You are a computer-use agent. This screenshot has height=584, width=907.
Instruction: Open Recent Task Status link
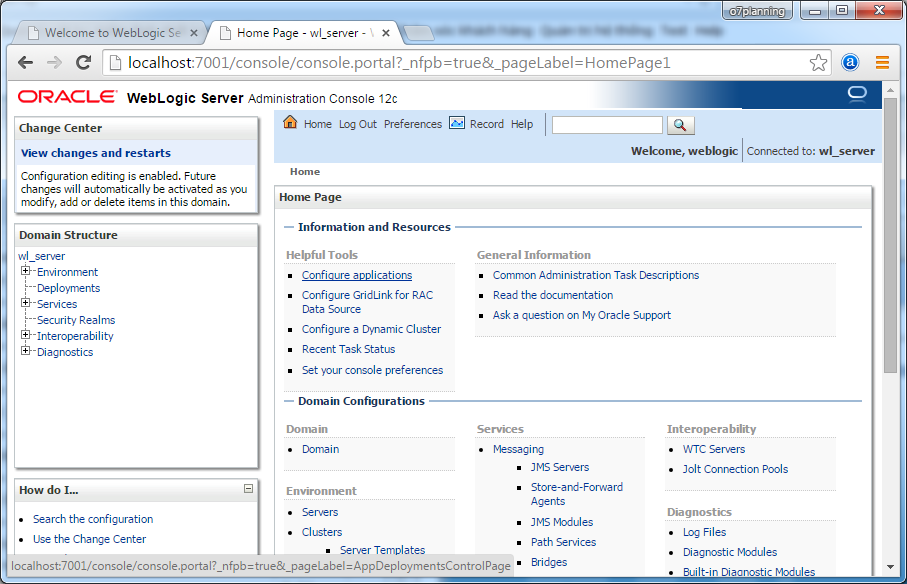point(348,349)
